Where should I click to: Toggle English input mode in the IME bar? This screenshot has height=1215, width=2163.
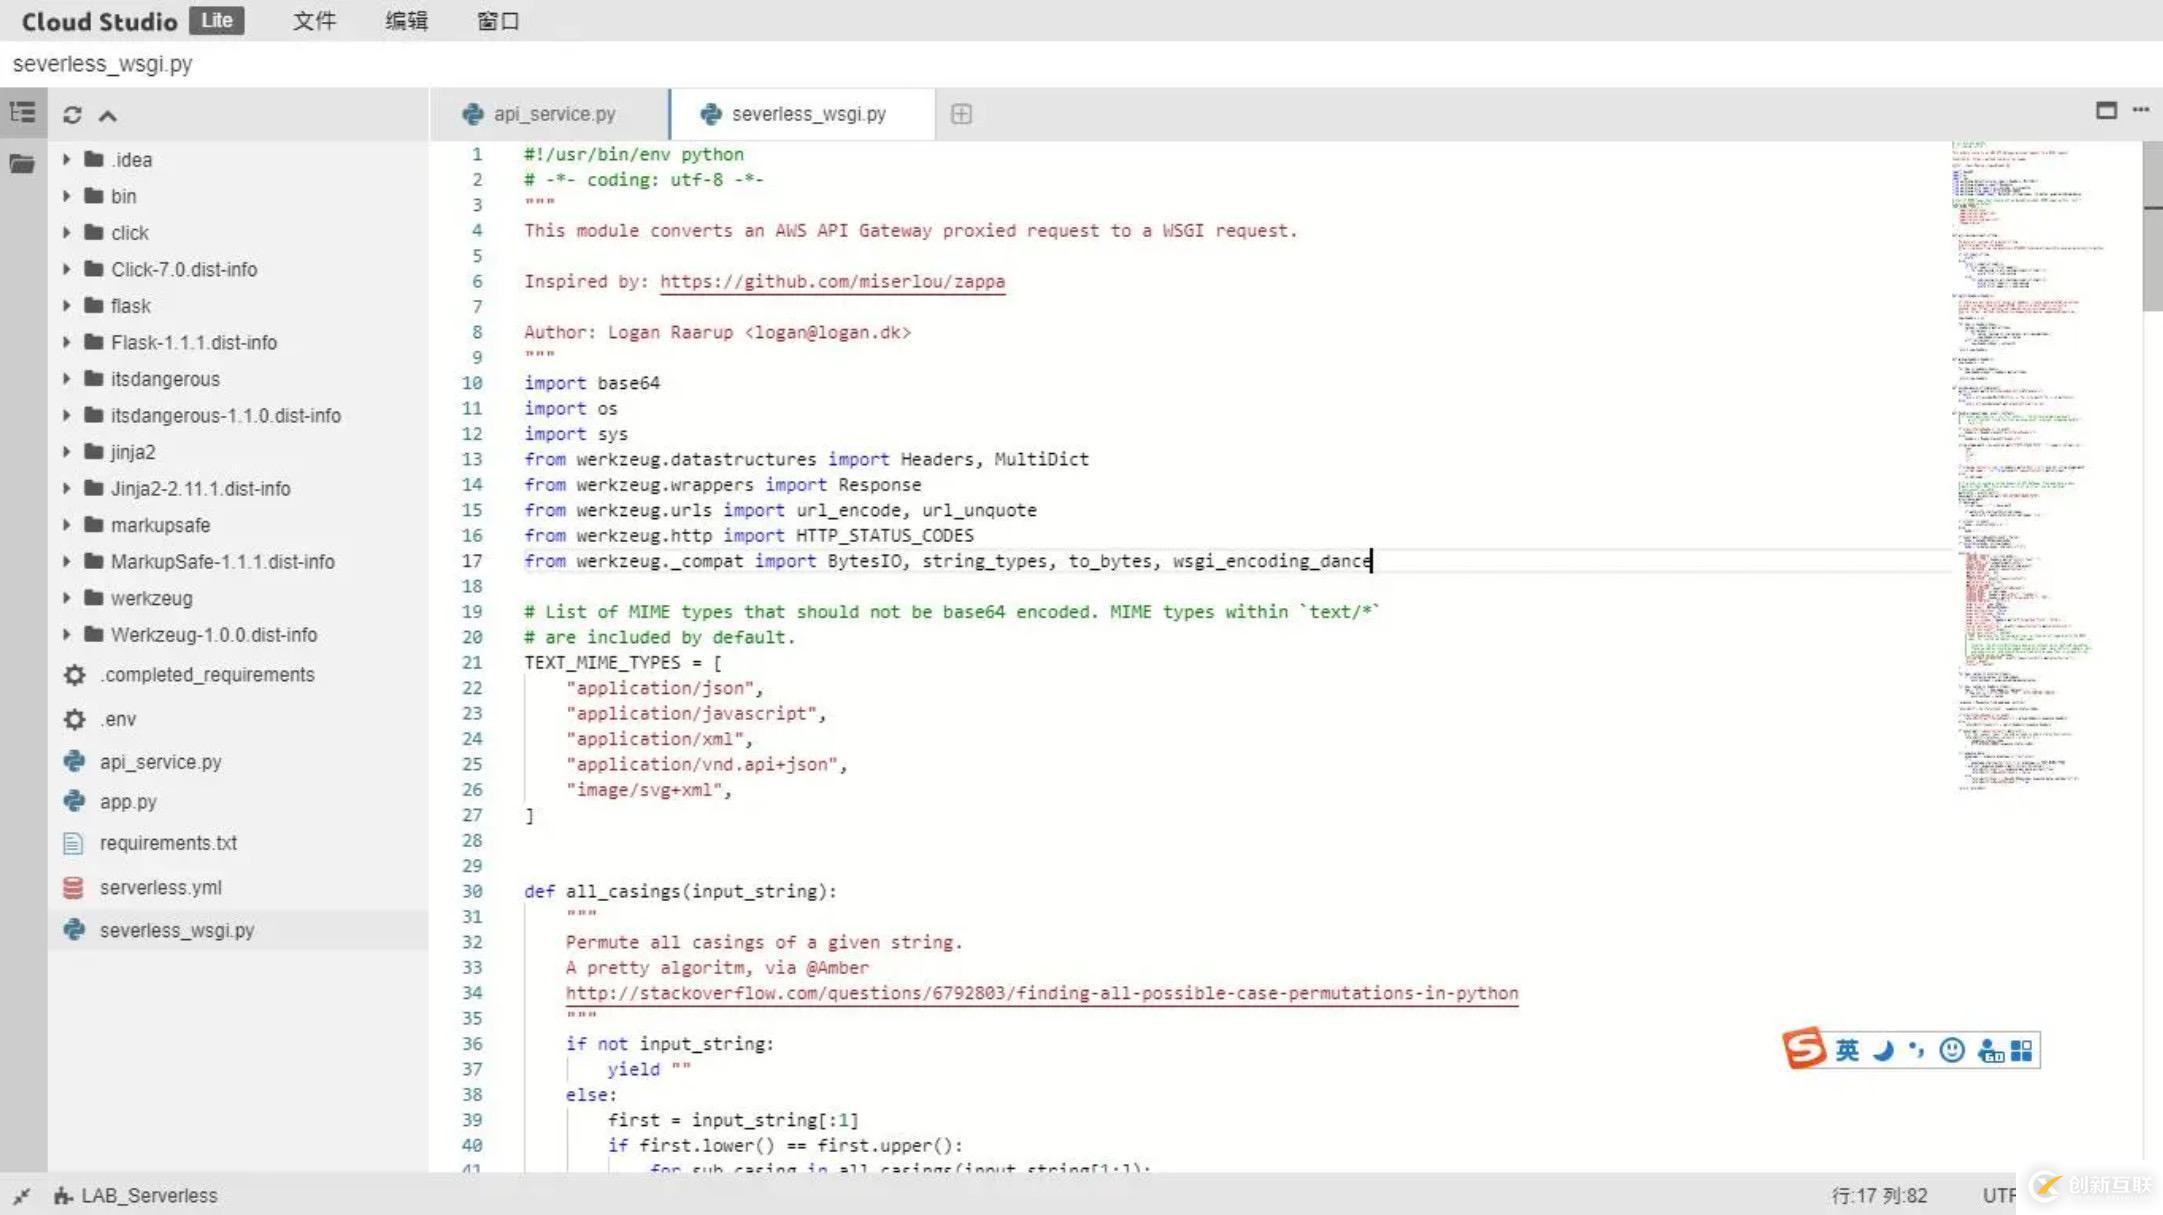tap(1847, 1050)
